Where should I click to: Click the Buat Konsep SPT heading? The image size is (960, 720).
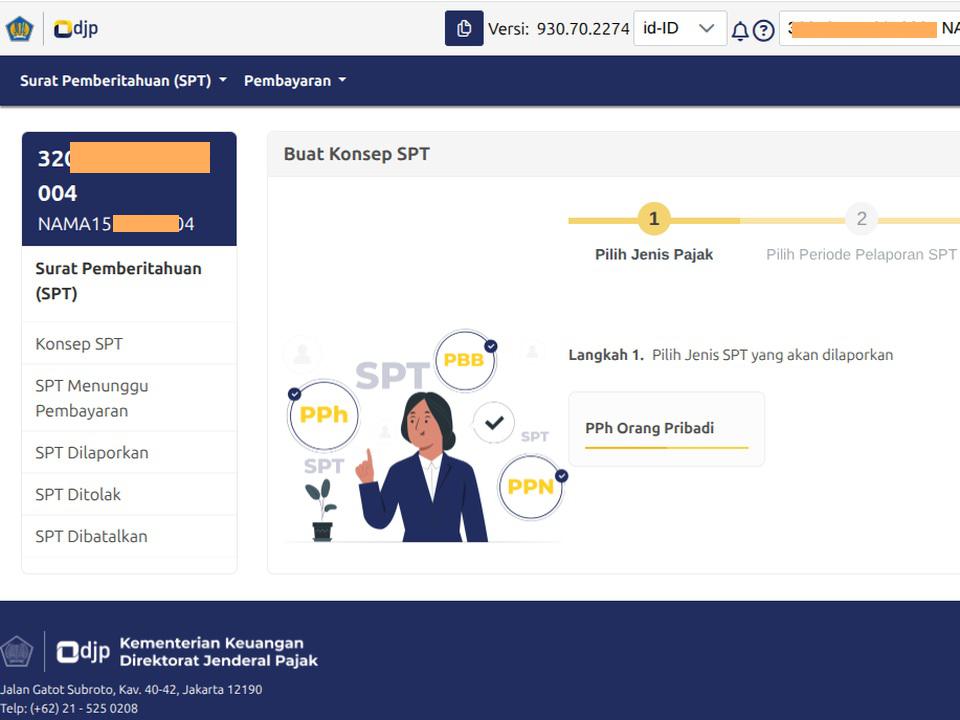[356, 154]
